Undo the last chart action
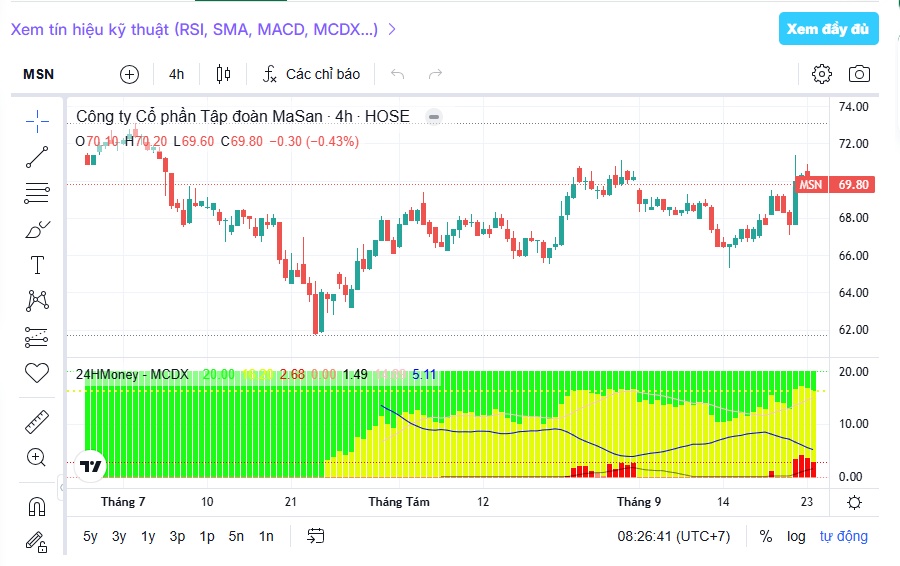 (397, 74)
